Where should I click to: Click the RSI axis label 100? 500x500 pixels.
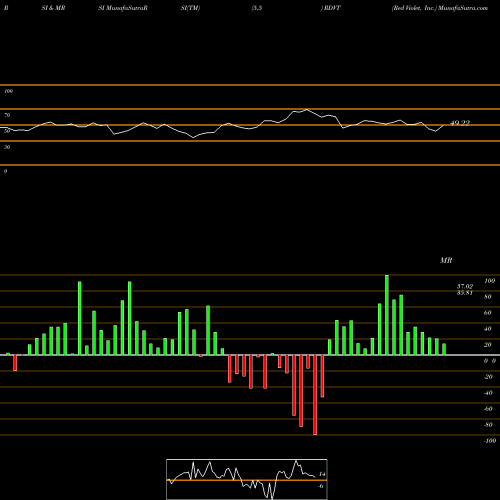[x=8, y=91]
